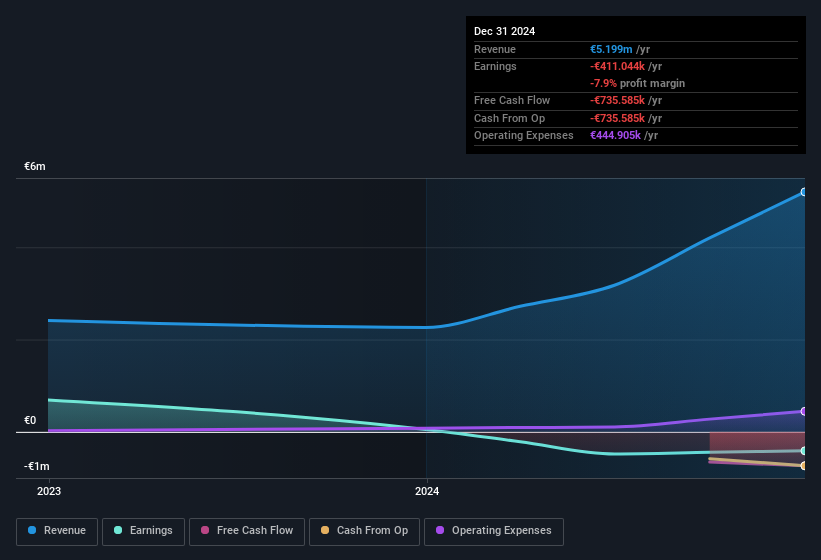Click the 2024 x-axis label

pyautogui.click(x=427, y=491)
